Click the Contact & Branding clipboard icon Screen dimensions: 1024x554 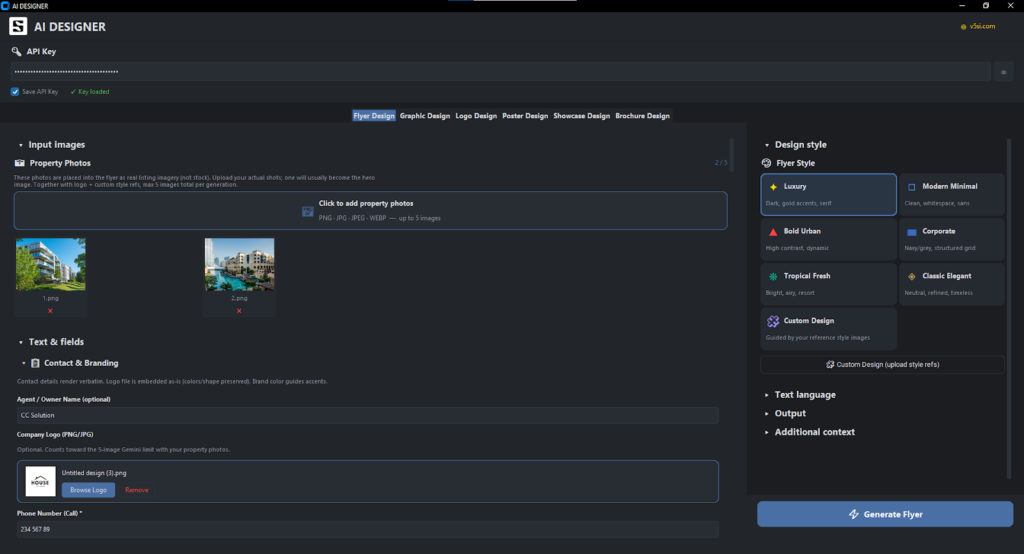[x=35, y=363]
